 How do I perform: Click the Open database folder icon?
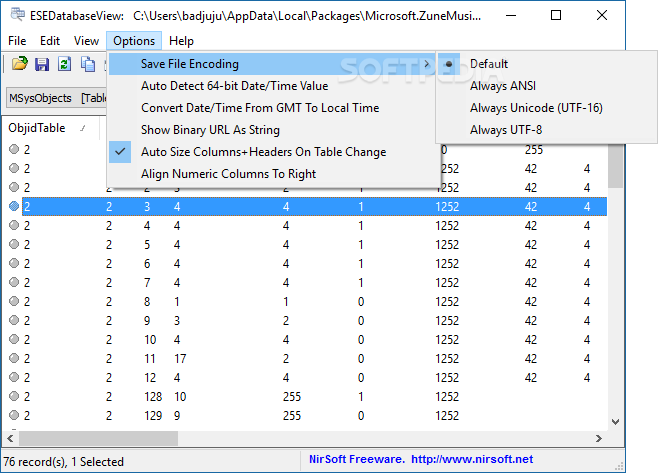coord(19,64)
